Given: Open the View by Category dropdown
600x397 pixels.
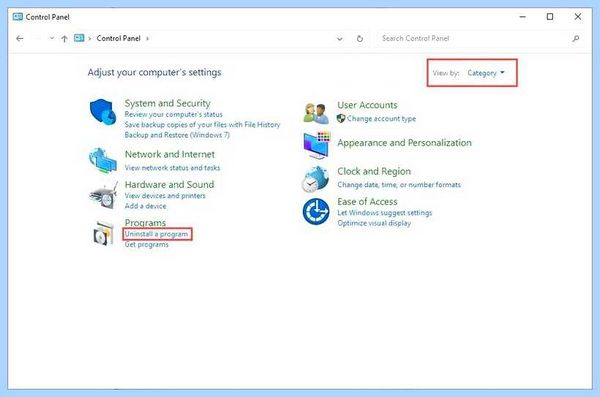Looking at the screenshot, I should (486, 73).
